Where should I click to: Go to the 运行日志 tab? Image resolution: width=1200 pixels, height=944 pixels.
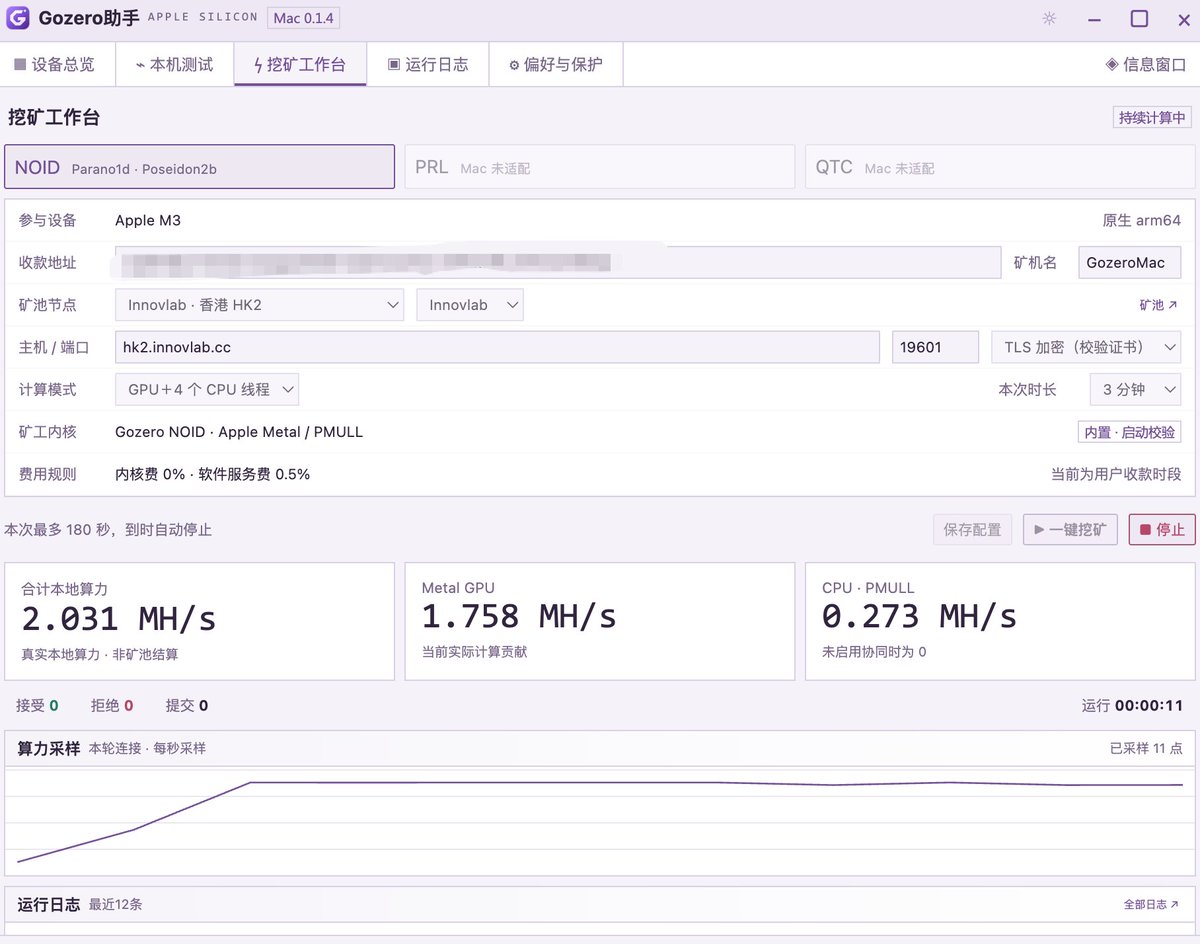point(428,65)
